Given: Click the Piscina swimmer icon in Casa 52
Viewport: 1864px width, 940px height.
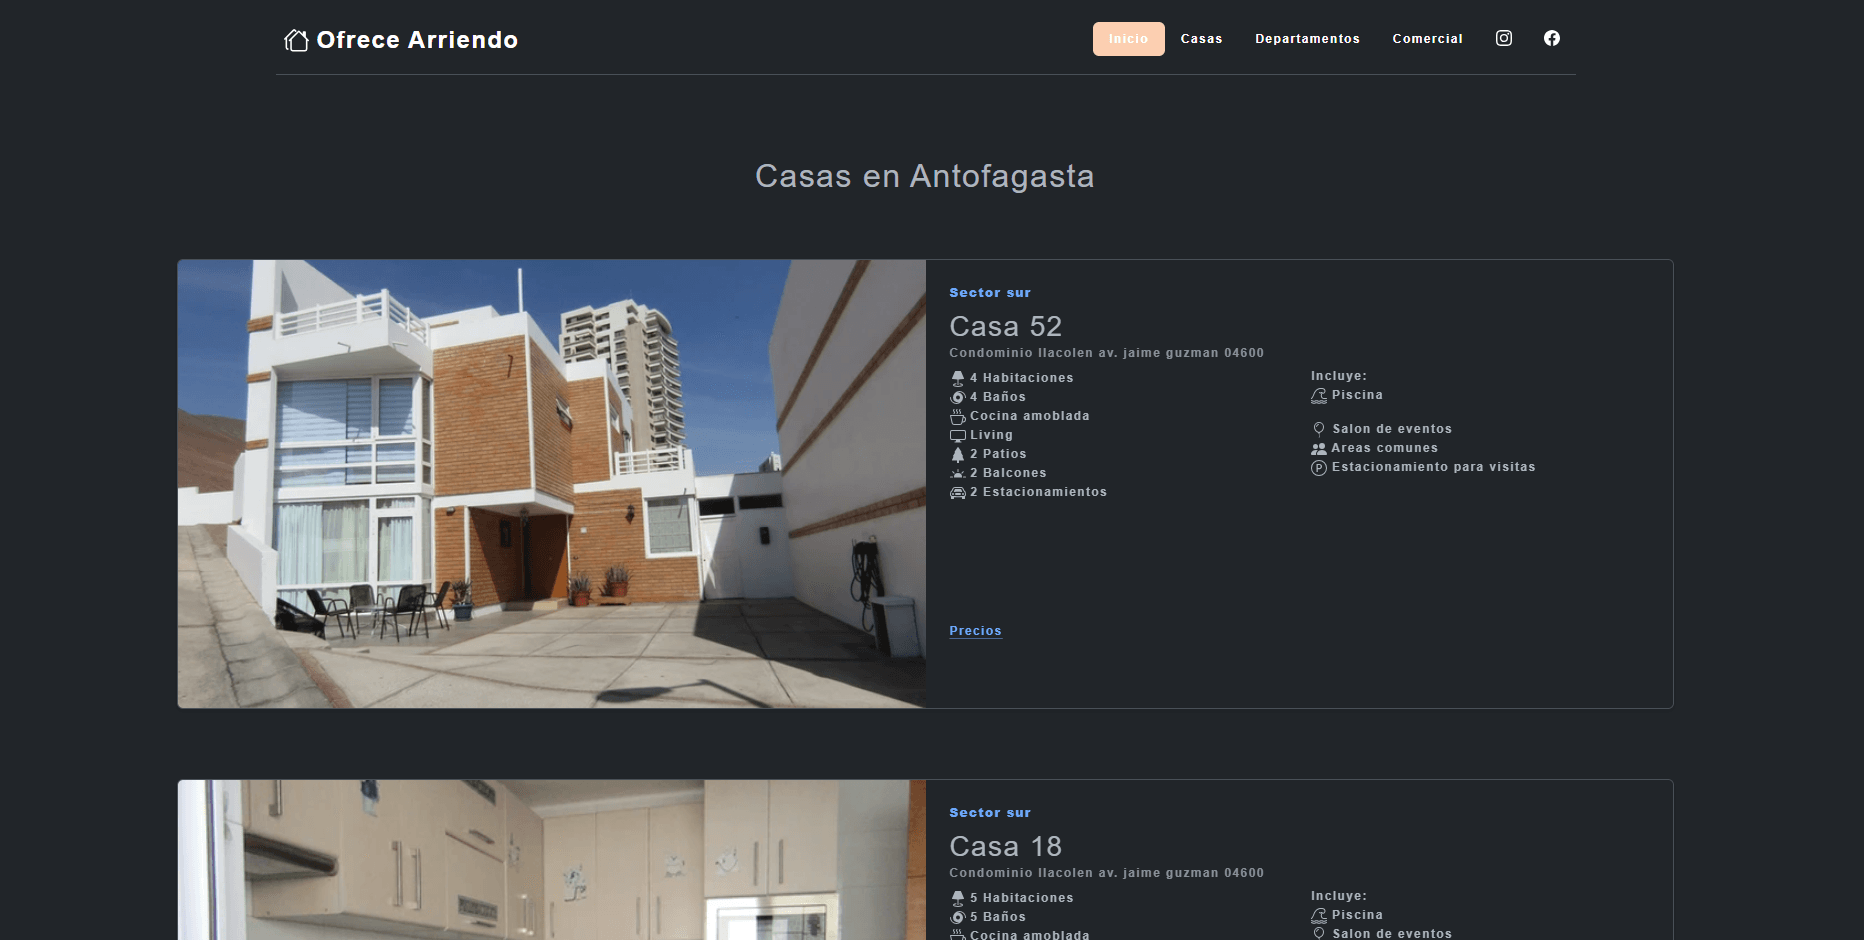Looking at the screenshot, I should (1319, 395).
